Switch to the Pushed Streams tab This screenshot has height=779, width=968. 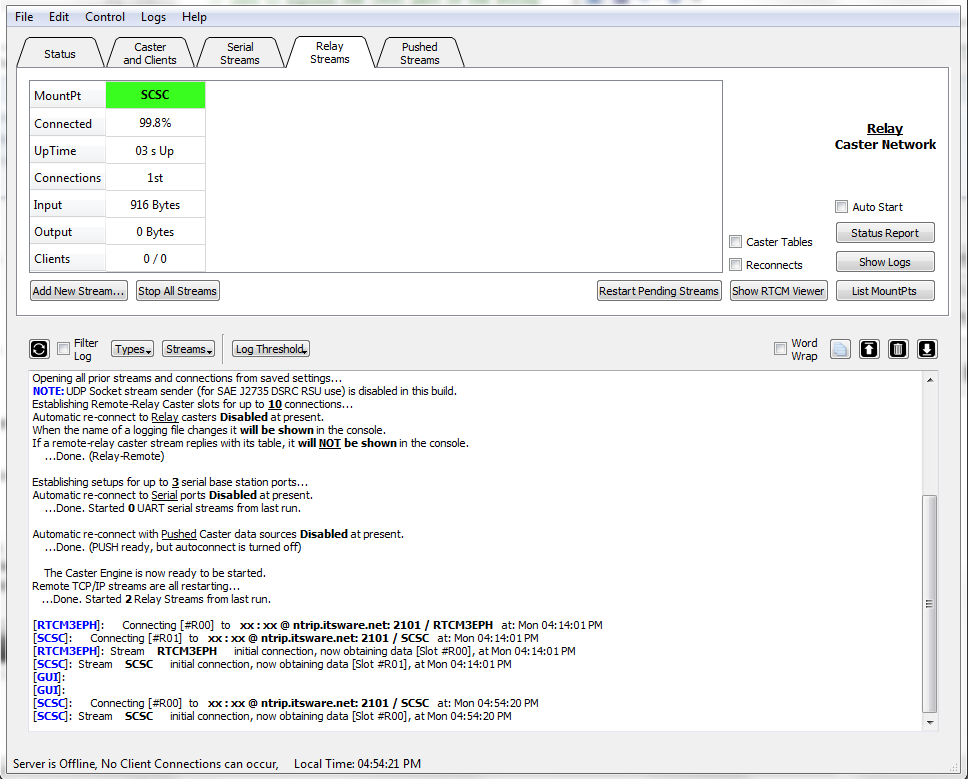(x=419, y=51)
